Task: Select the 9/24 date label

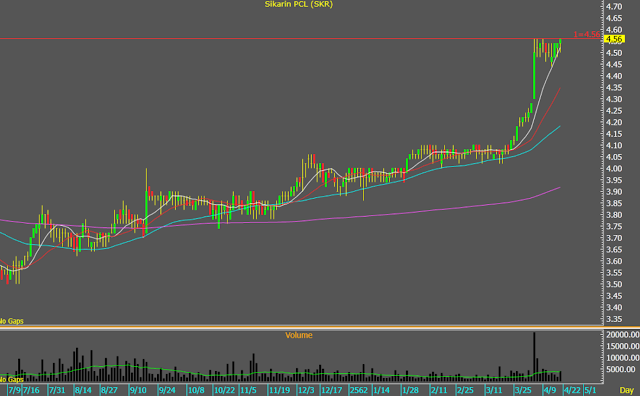Action: point(167,390)
